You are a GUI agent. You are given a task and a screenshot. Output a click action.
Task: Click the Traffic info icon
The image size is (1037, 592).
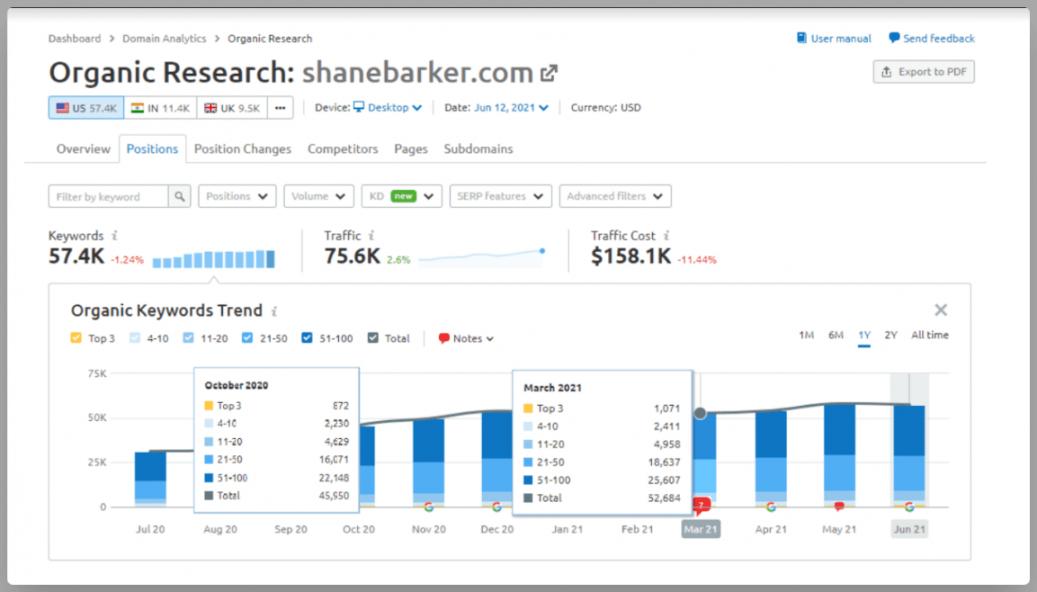point(372,235)
